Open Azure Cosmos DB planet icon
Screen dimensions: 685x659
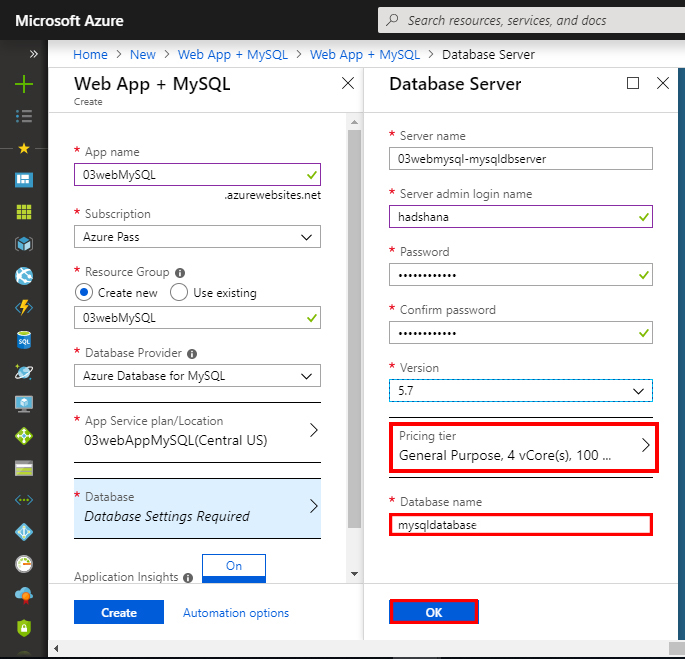24,372
